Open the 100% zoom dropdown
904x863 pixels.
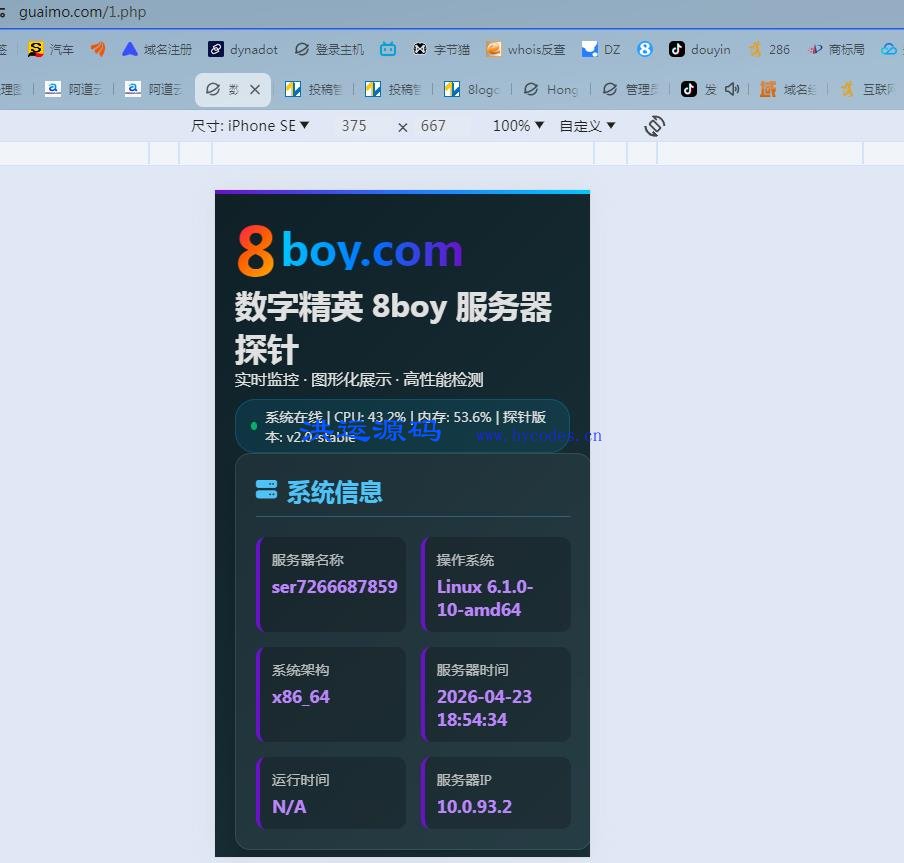(x=518, y=126)
